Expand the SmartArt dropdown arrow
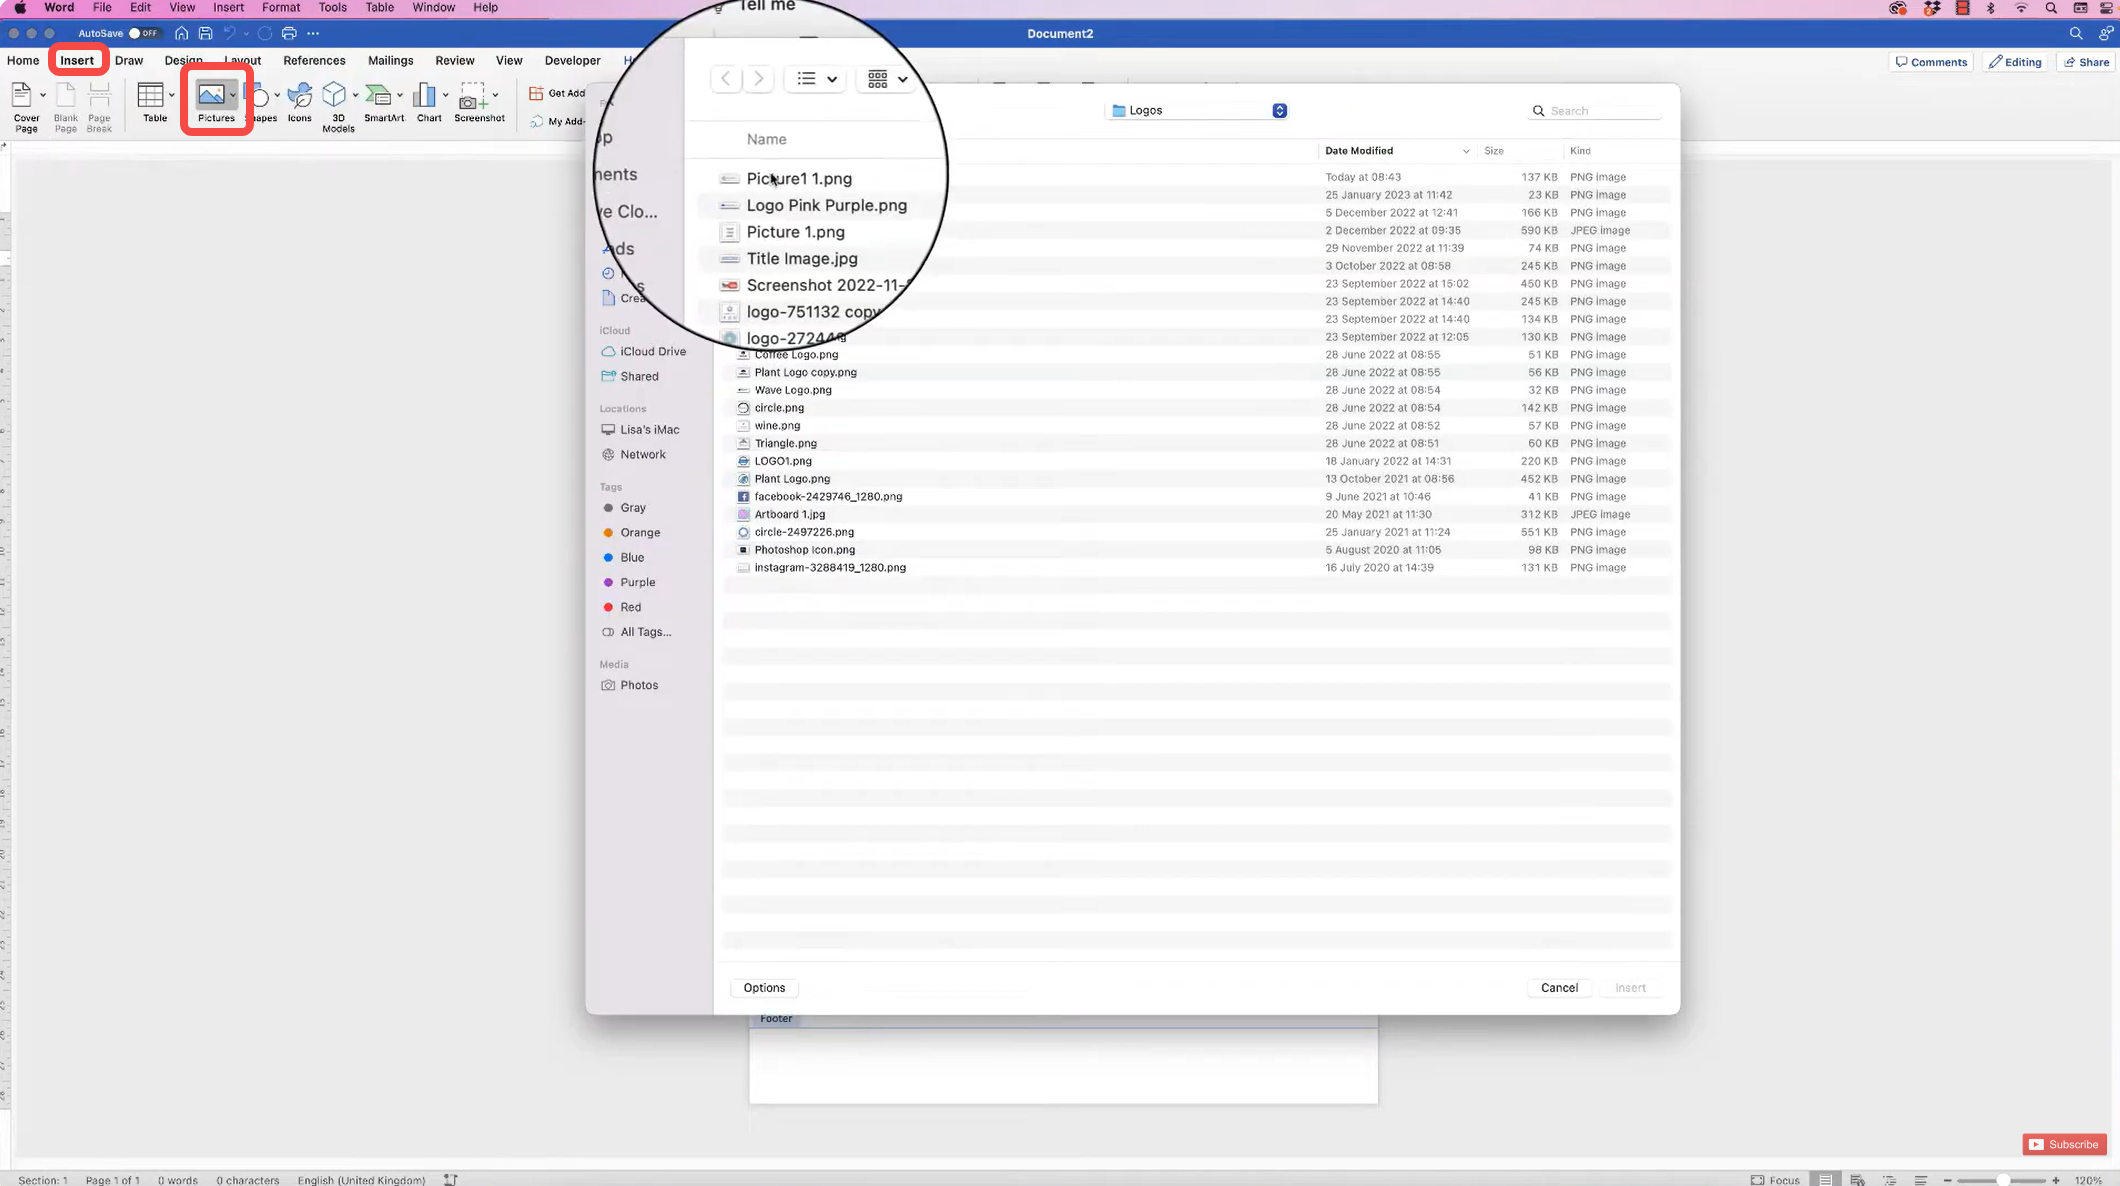 pyautogui.click(x=400, y=95)
